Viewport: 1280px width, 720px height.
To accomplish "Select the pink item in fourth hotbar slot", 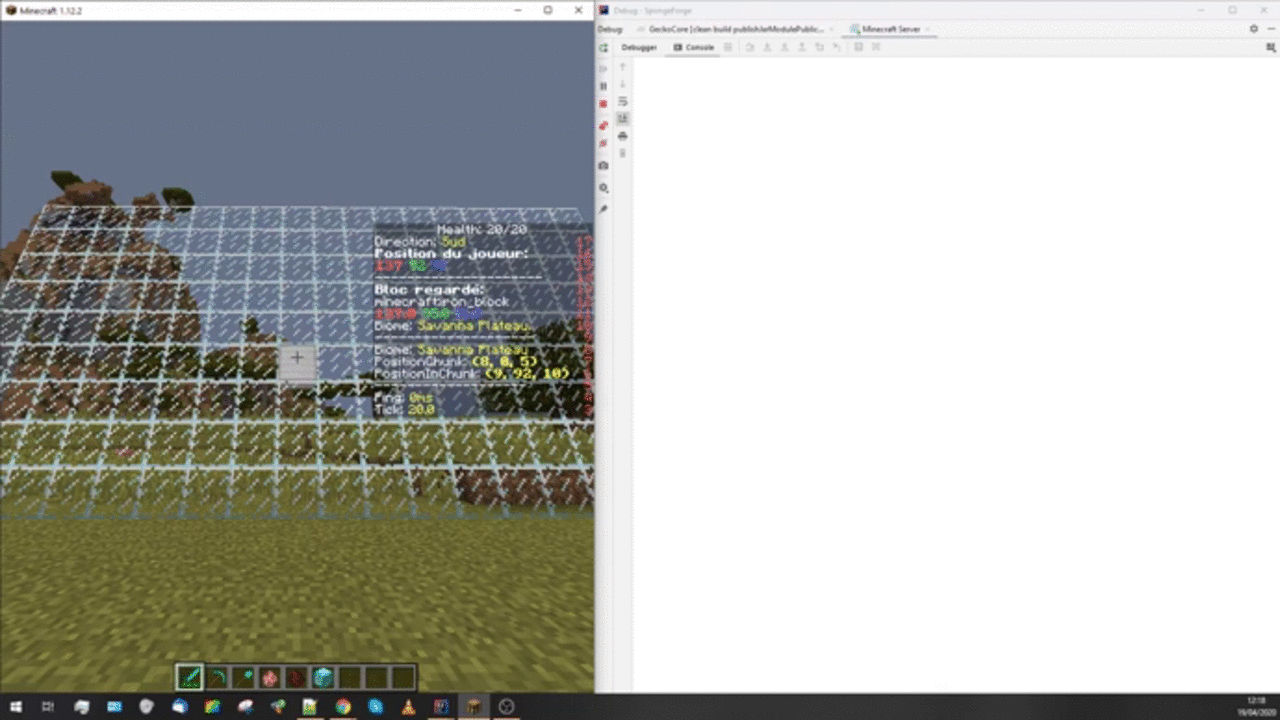I will (x=270, y=677).
